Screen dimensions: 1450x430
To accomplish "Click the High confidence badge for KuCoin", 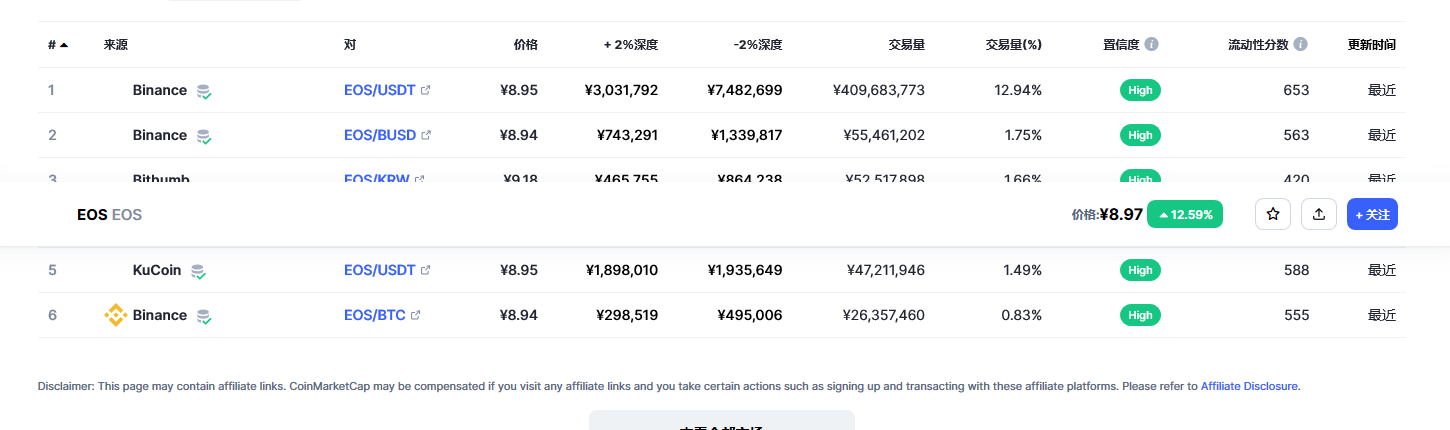I will pos(1140,270).
